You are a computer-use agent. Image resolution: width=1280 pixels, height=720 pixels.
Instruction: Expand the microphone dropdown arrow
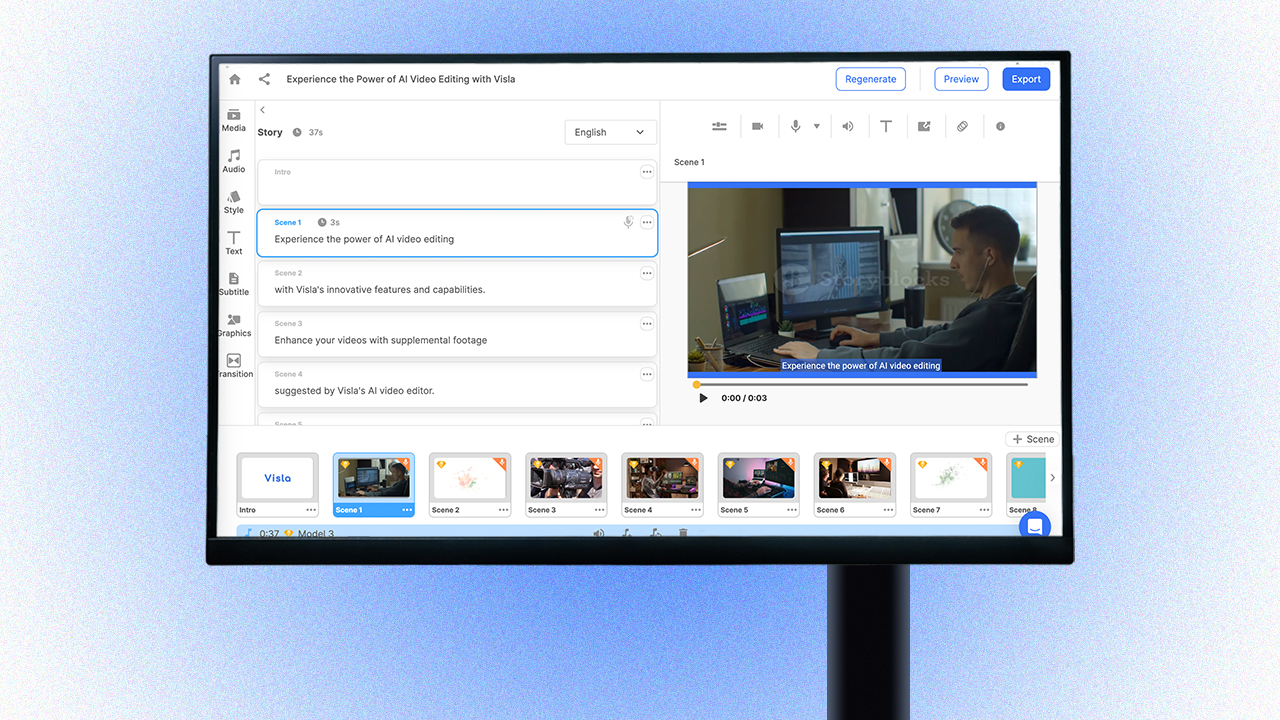click(x=816, y=127)
